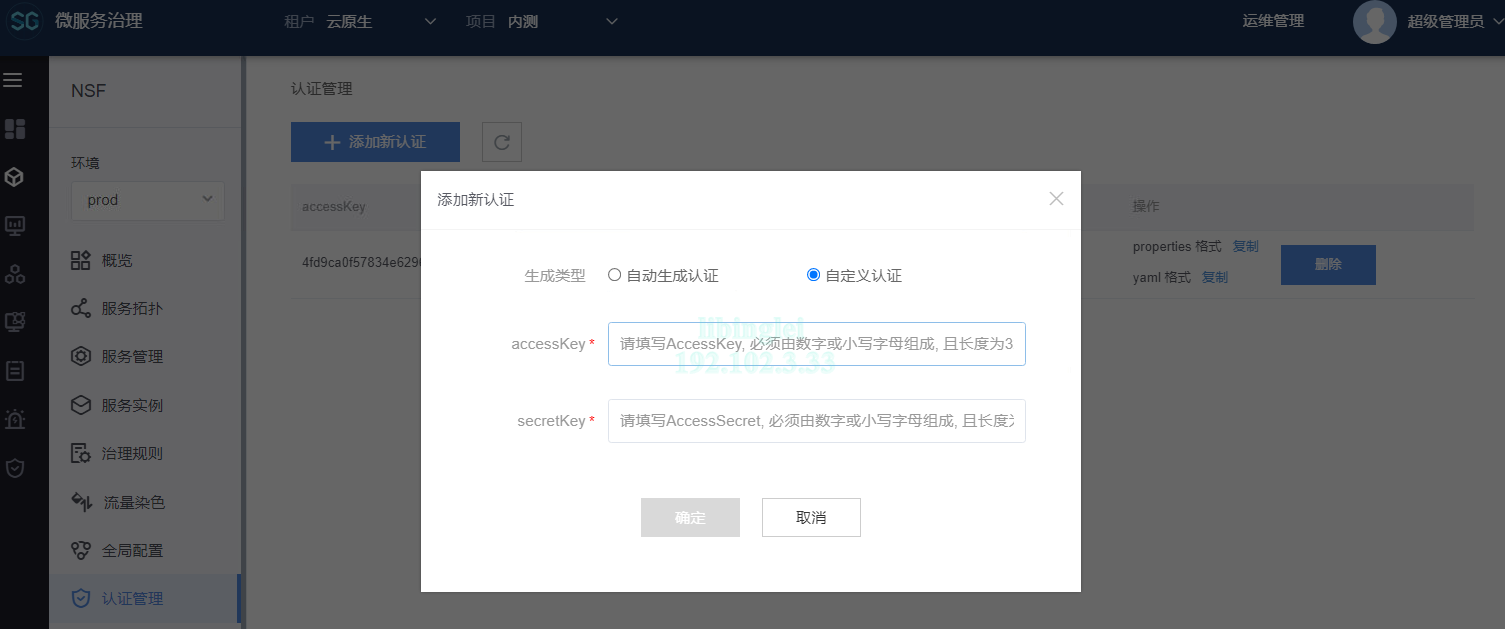Click the user avatar icon
This screenshot has height=629, width=1505.
(1374, 22)
